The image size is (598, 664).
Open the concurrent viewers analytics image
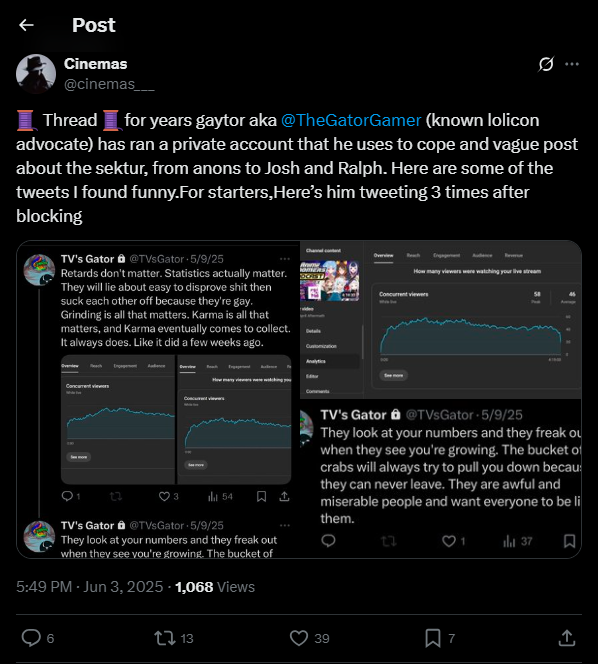(x=440, y=320)
